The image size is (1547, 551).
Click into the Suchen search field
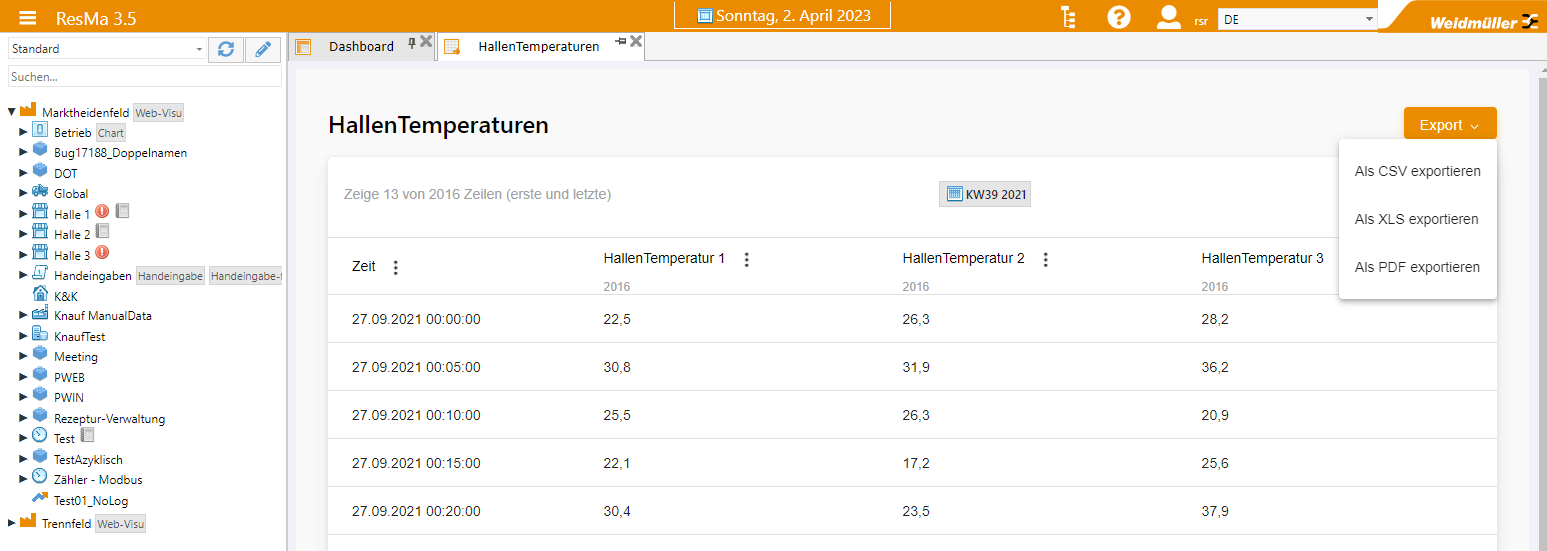pos(144,76)
